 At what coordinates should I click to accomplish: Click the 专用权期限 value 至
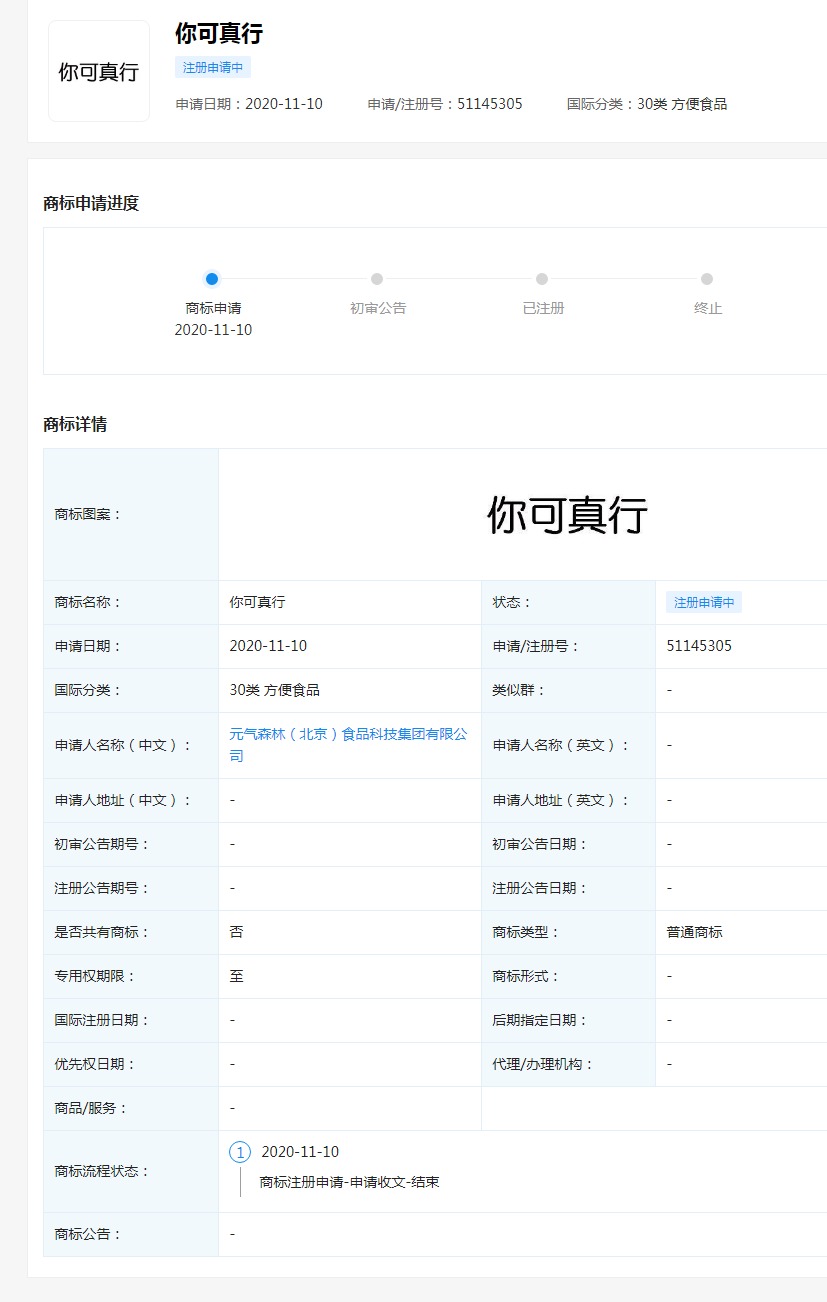point(237,976)
